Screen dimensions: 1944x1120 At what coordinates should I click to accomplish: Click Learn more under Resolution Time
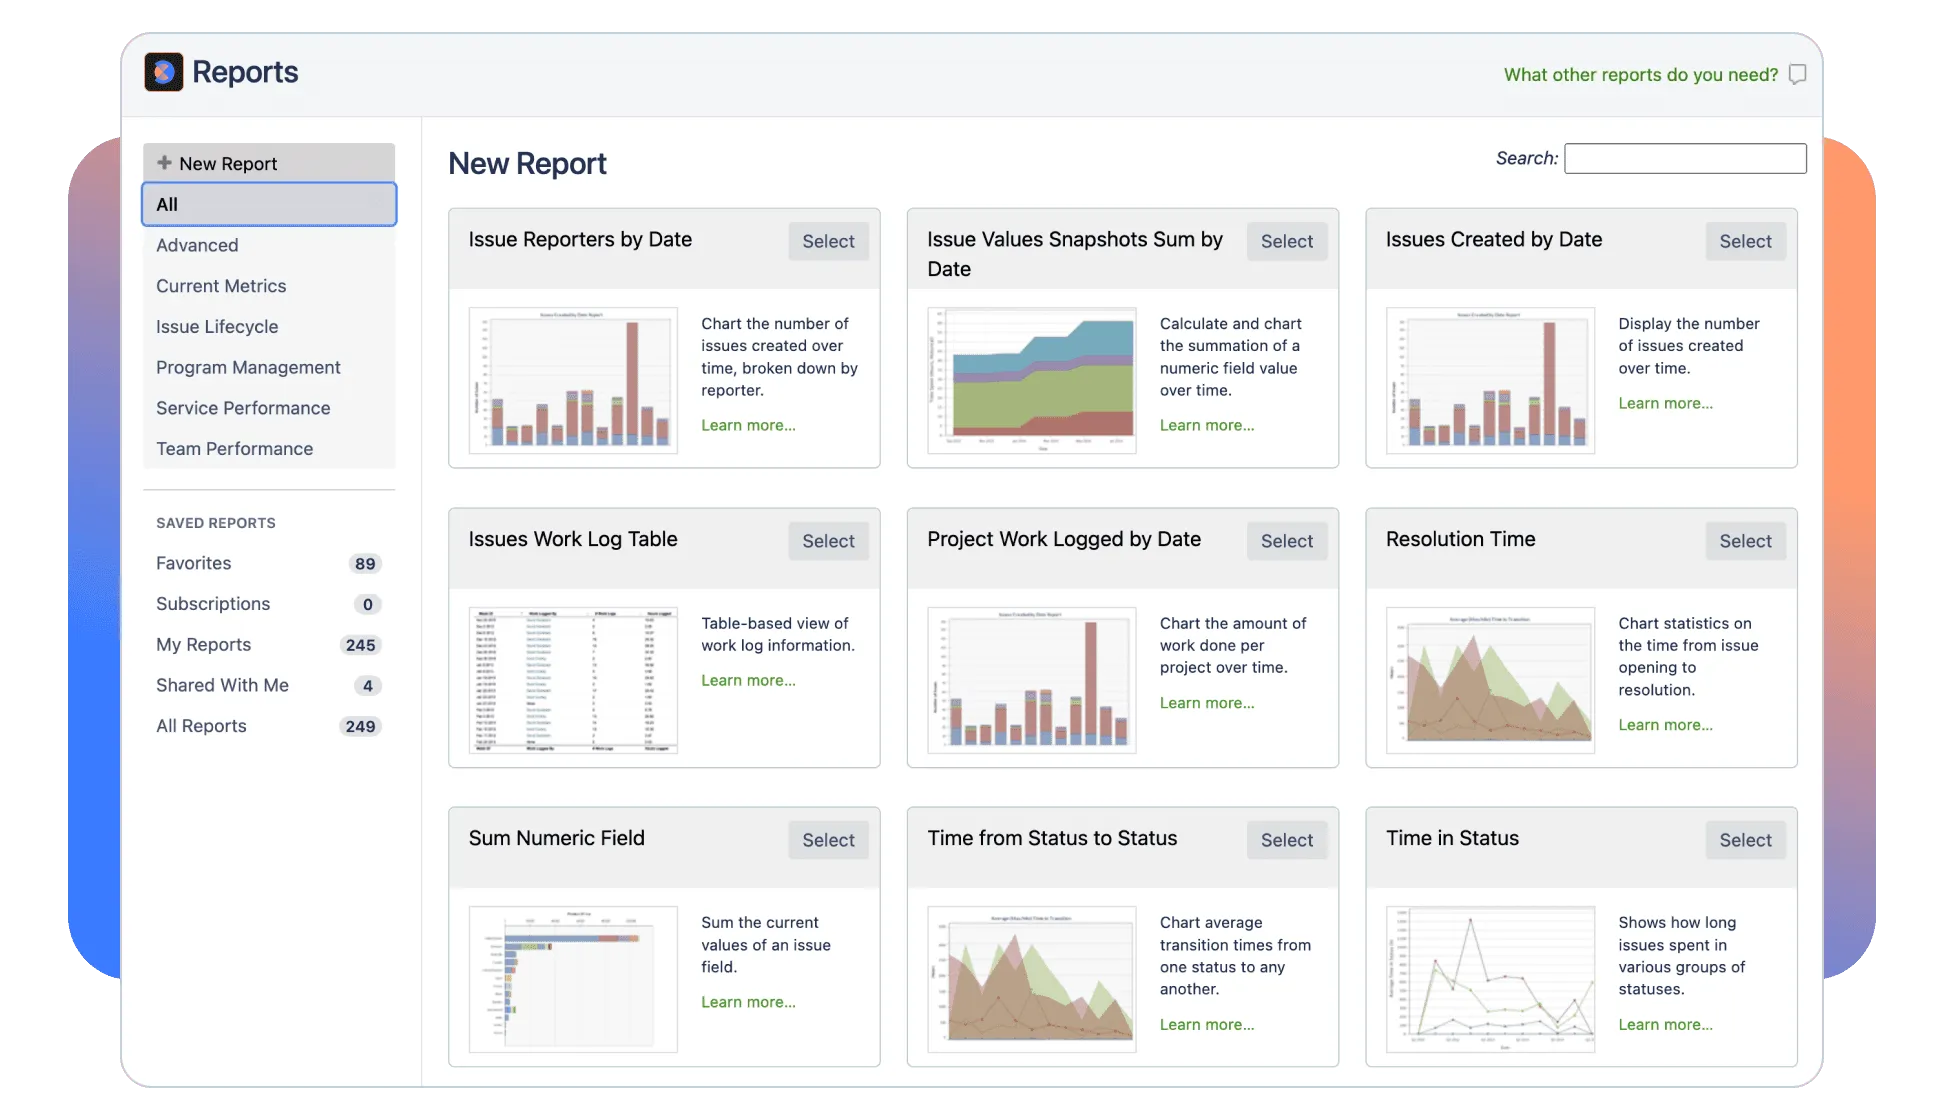coord(1665,725)
